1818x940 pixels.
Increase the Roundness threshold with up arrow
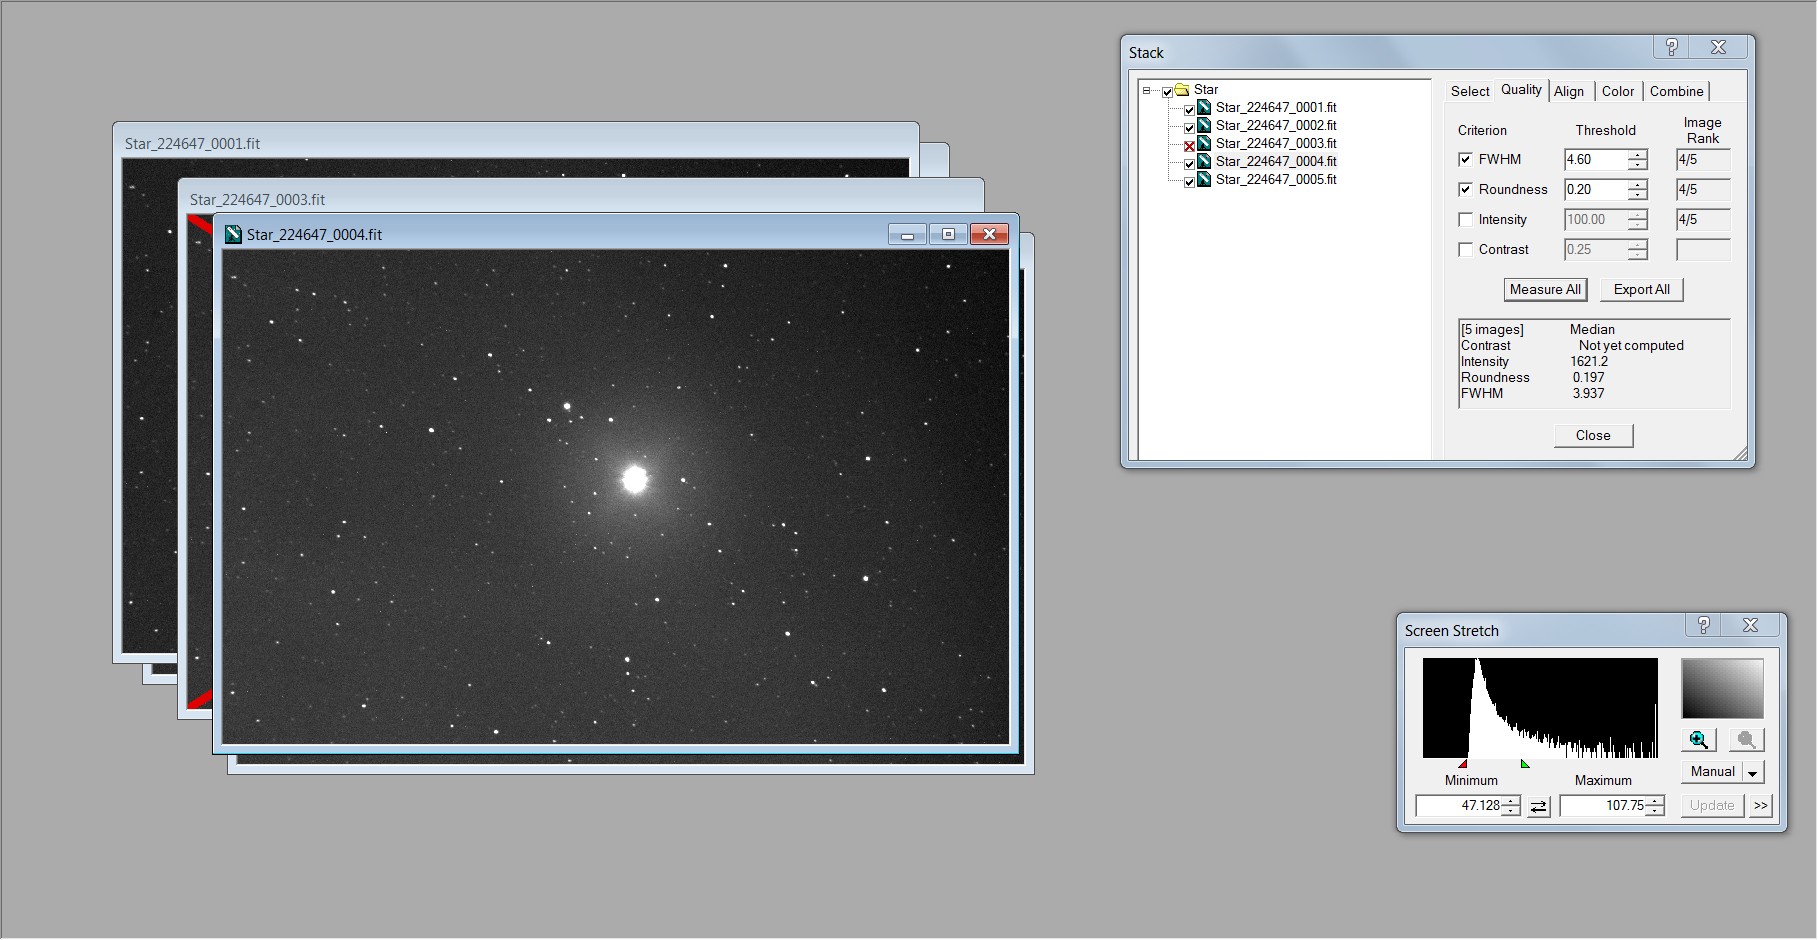point(1637,185)
